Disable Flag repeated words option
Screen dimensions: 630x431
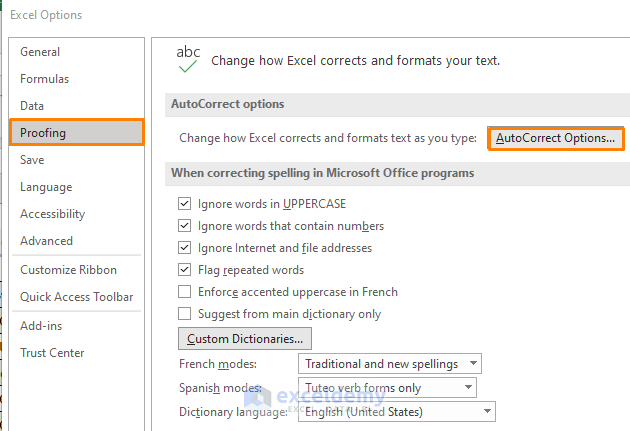[184, 270]
